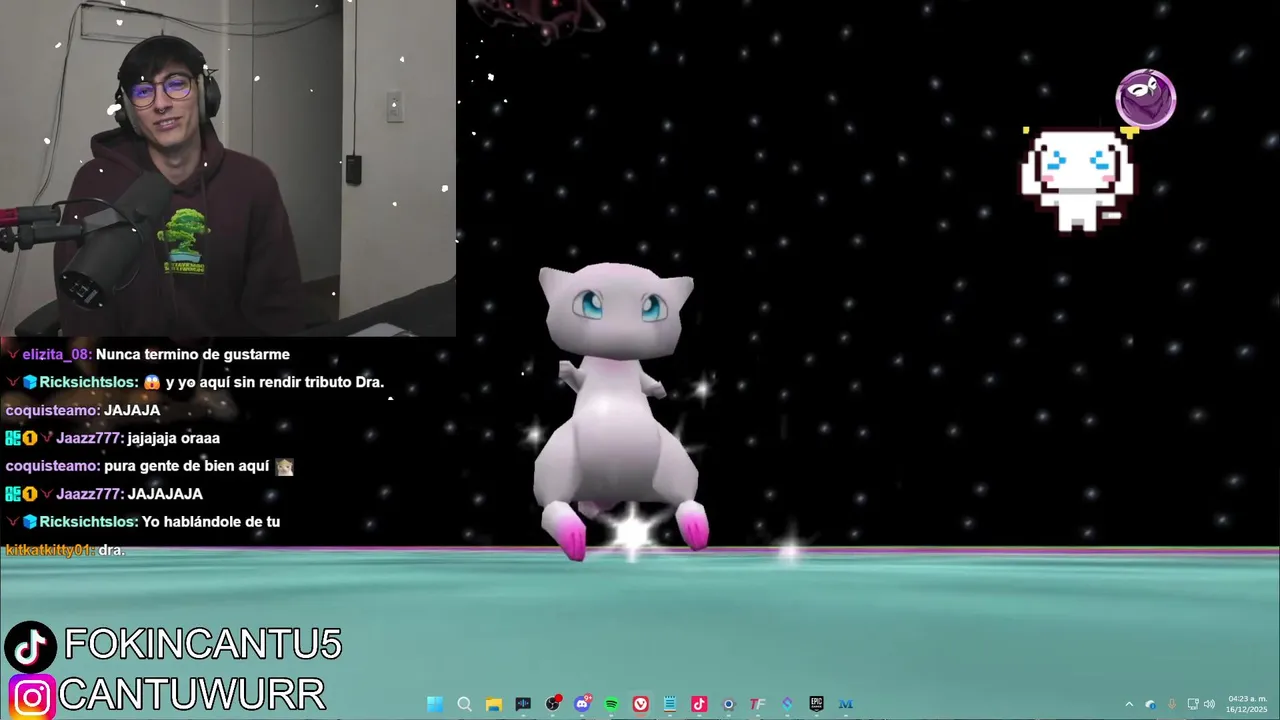Click the FOKINCANTU5 handle text

coord(203,645)
